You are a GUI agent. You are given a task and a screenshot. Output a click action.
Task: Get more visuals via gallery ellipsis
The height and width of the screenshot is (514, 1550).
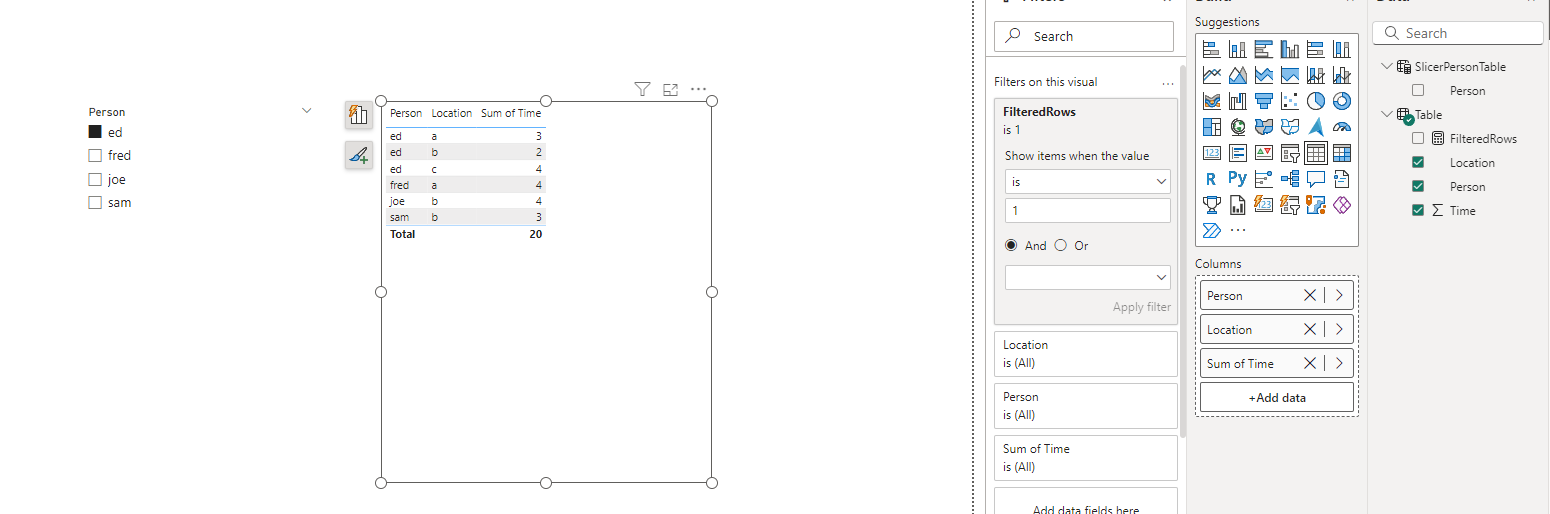point(1238,230)
